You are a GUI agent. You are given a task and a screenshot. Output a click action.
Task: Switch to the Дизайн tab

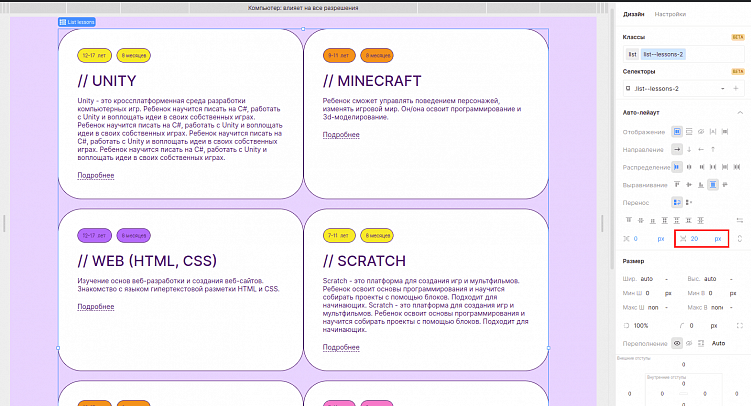(634, 14)
